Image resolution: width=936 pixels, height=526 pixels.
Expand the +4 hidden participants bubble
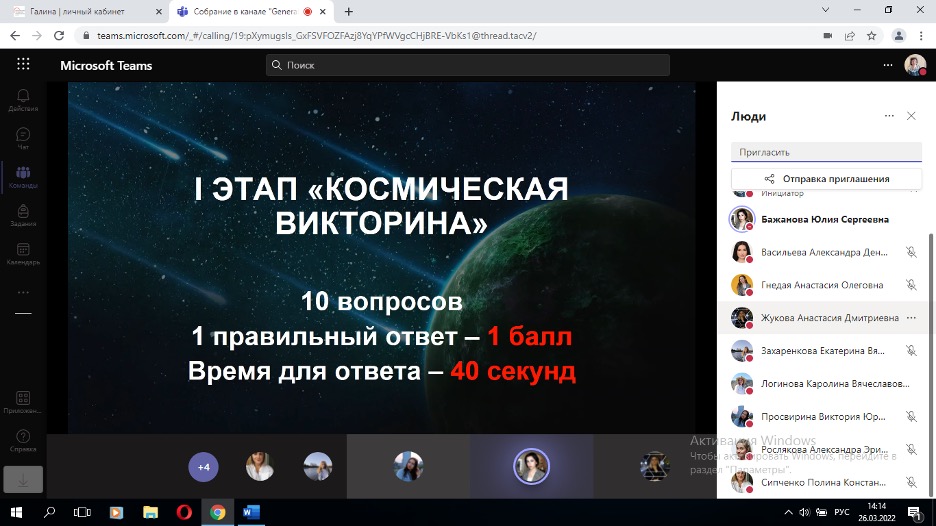(x=203, y=467)
